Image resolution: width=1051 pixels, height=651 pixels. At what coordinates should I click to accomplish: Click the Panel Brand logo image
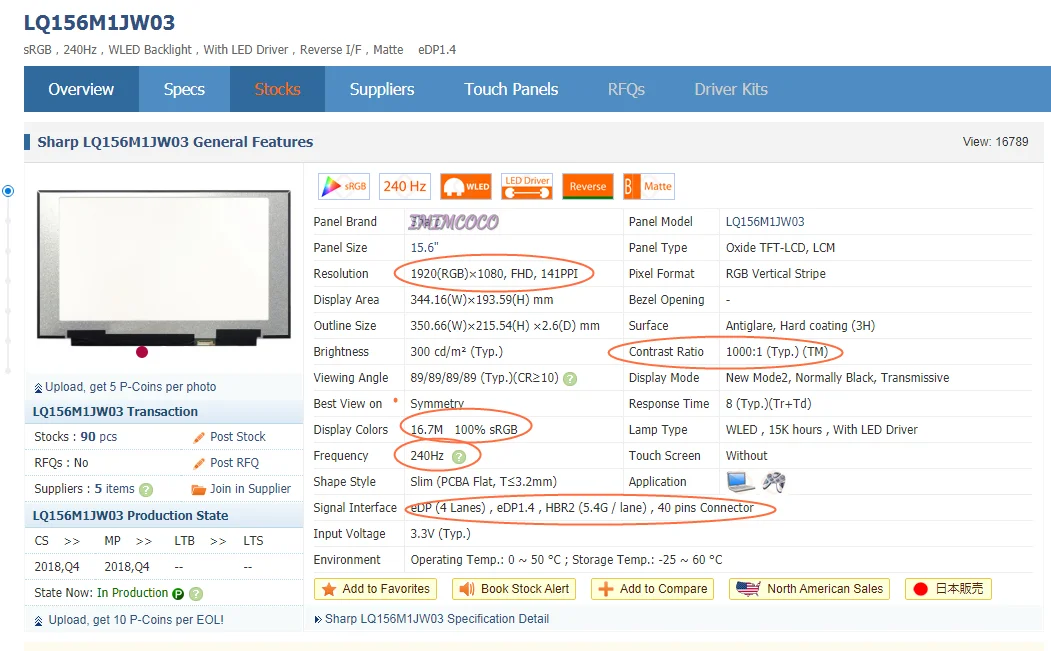pos(454,222)
